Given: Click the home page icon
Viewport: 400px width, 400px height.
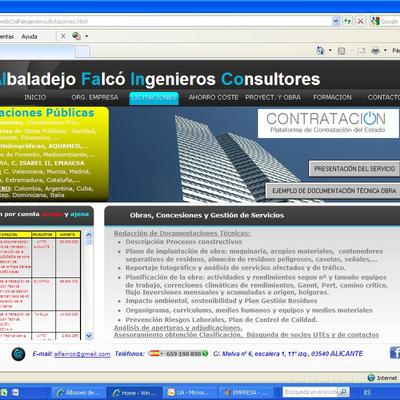Looking at the screenshot, I should pyautogui.click(x=320, y=51).
